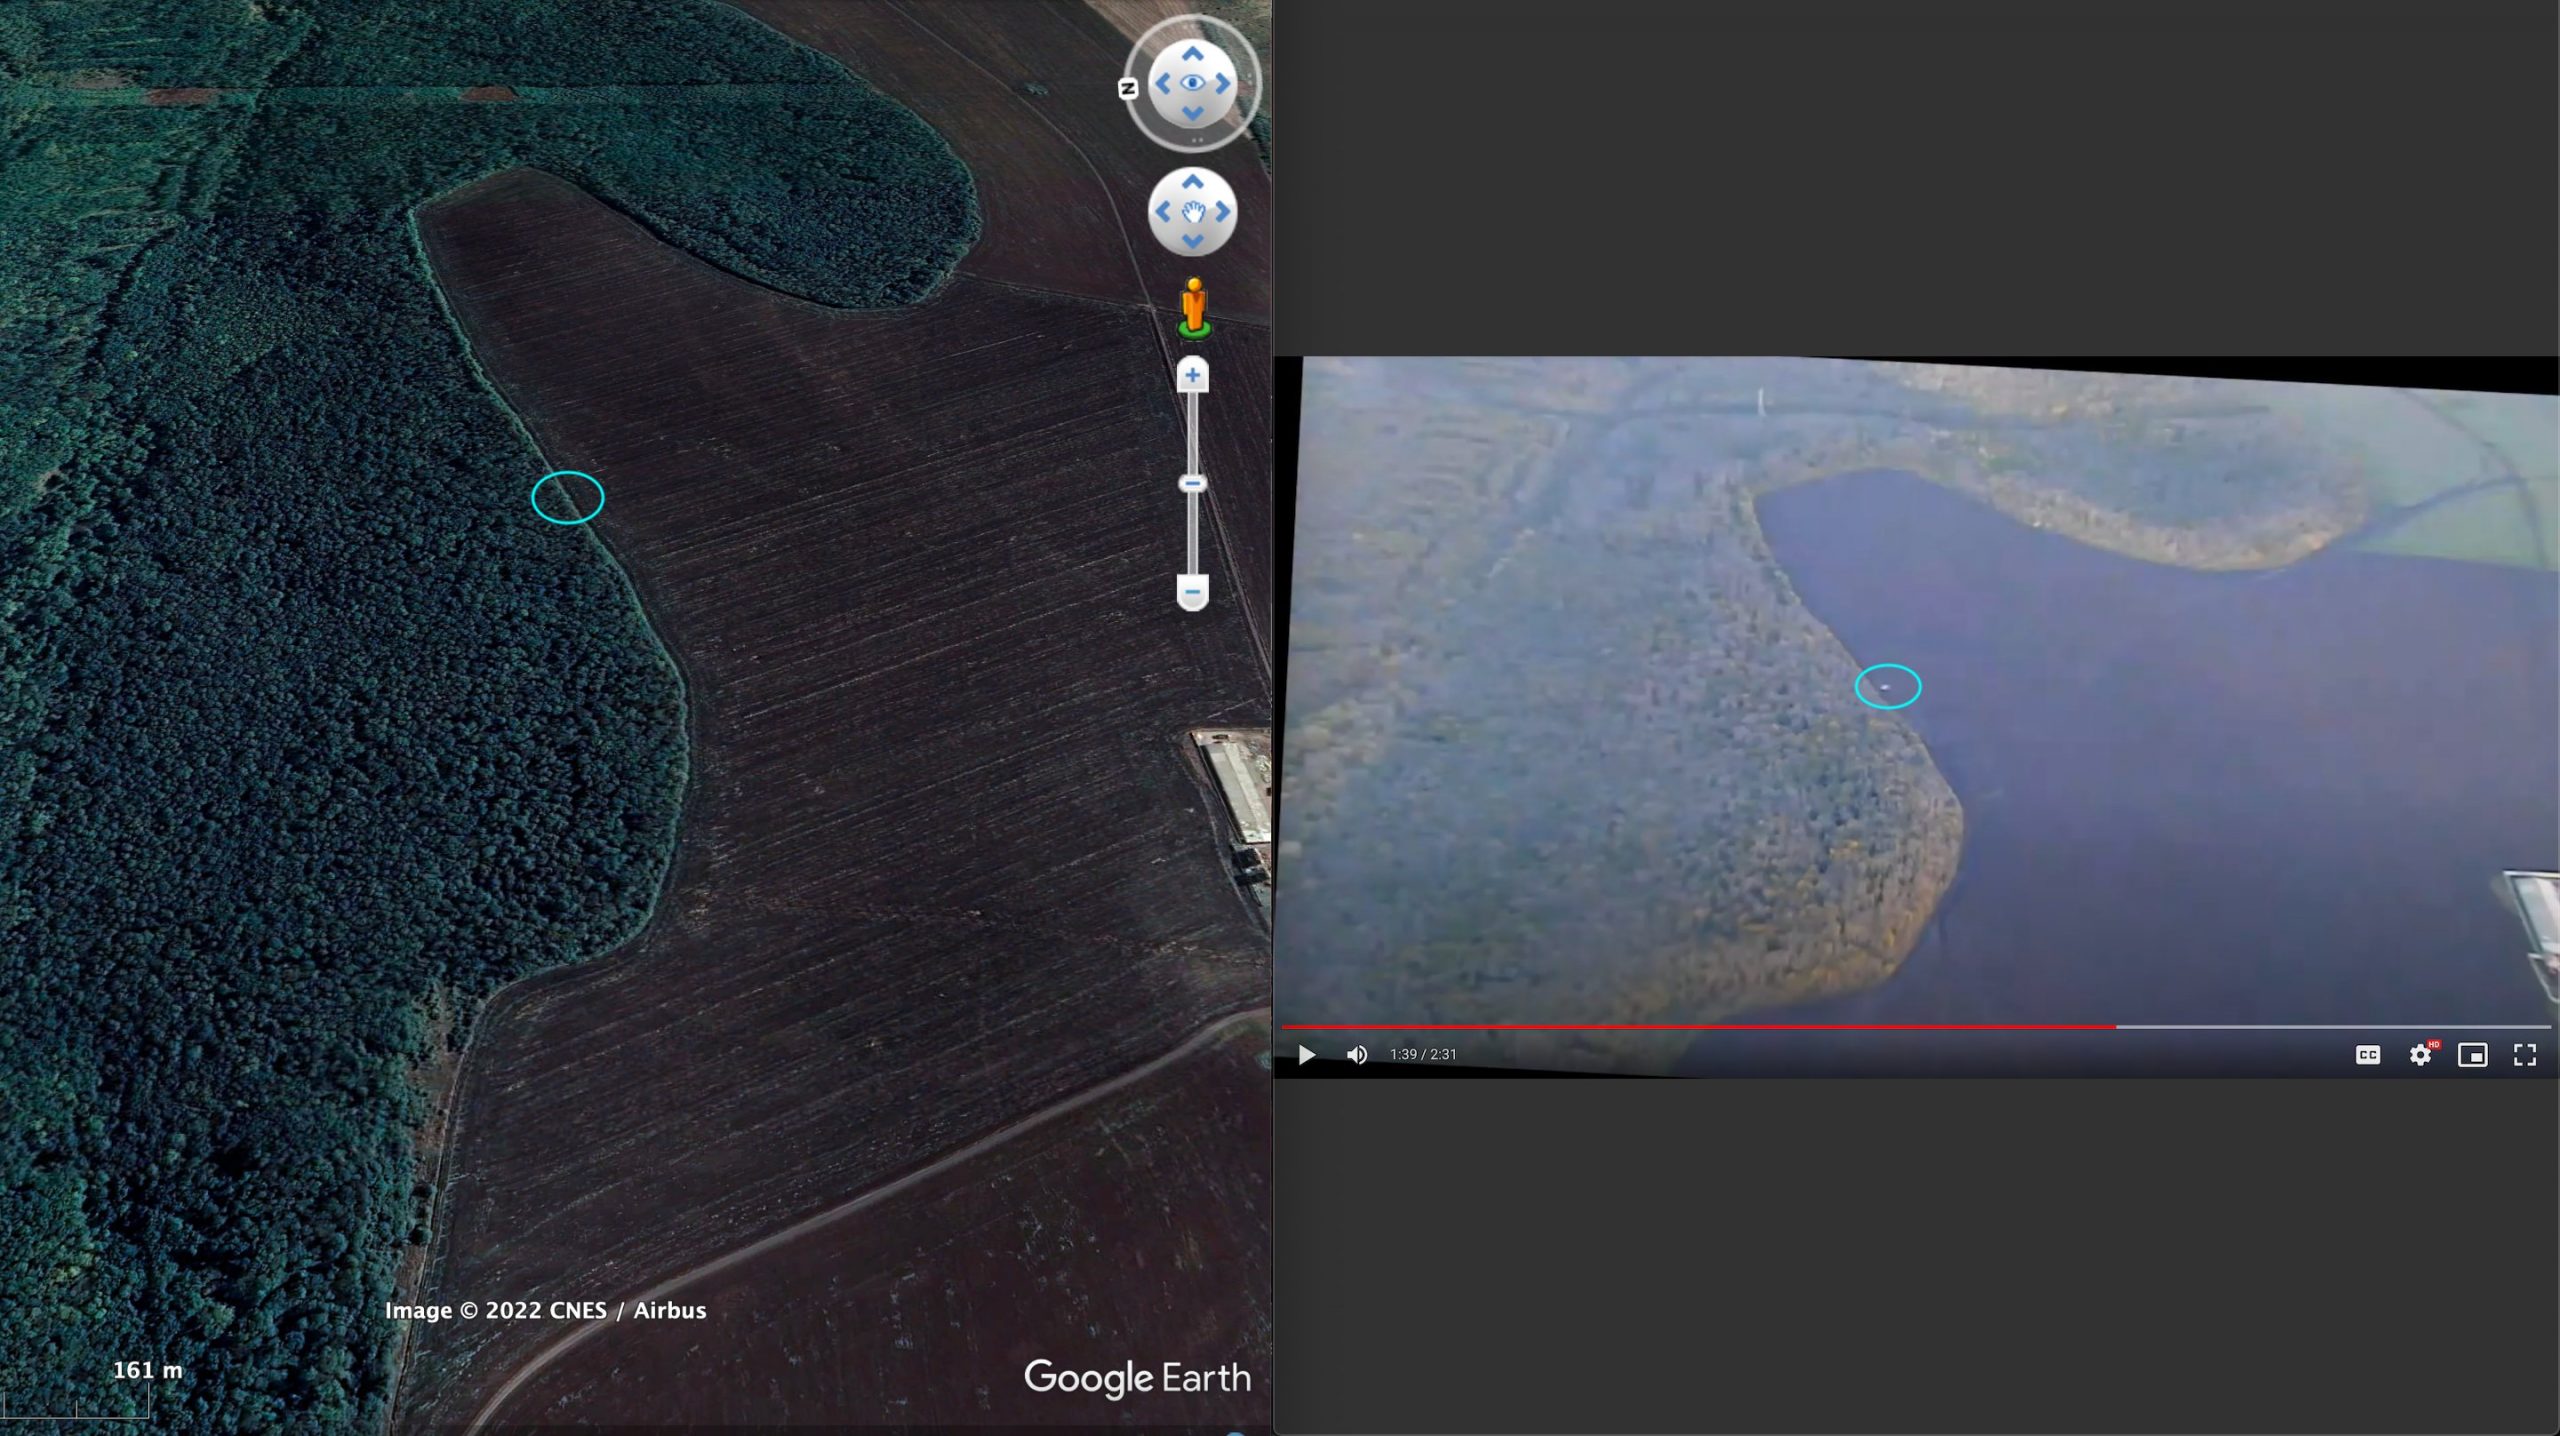
Task: Click the orange Street View pegman
Action: point(1194,306)
